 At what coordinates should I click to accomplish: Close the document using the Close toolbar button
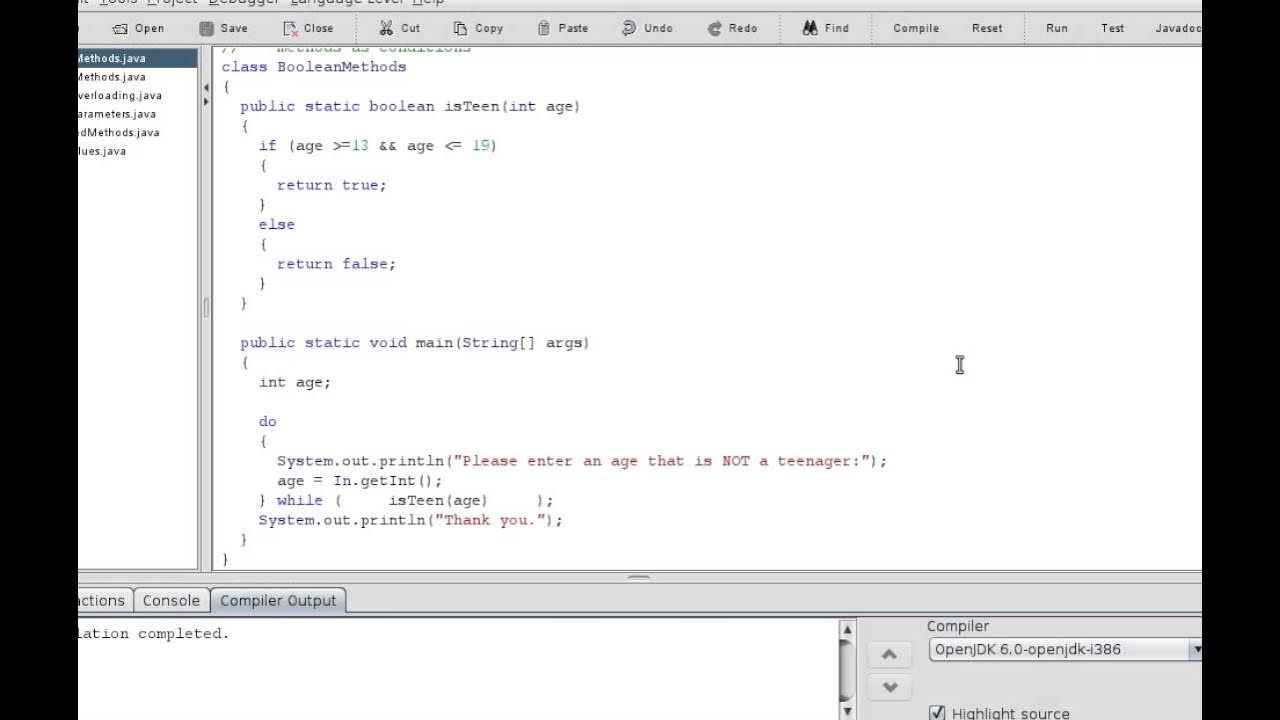click(x=308, y=28)
